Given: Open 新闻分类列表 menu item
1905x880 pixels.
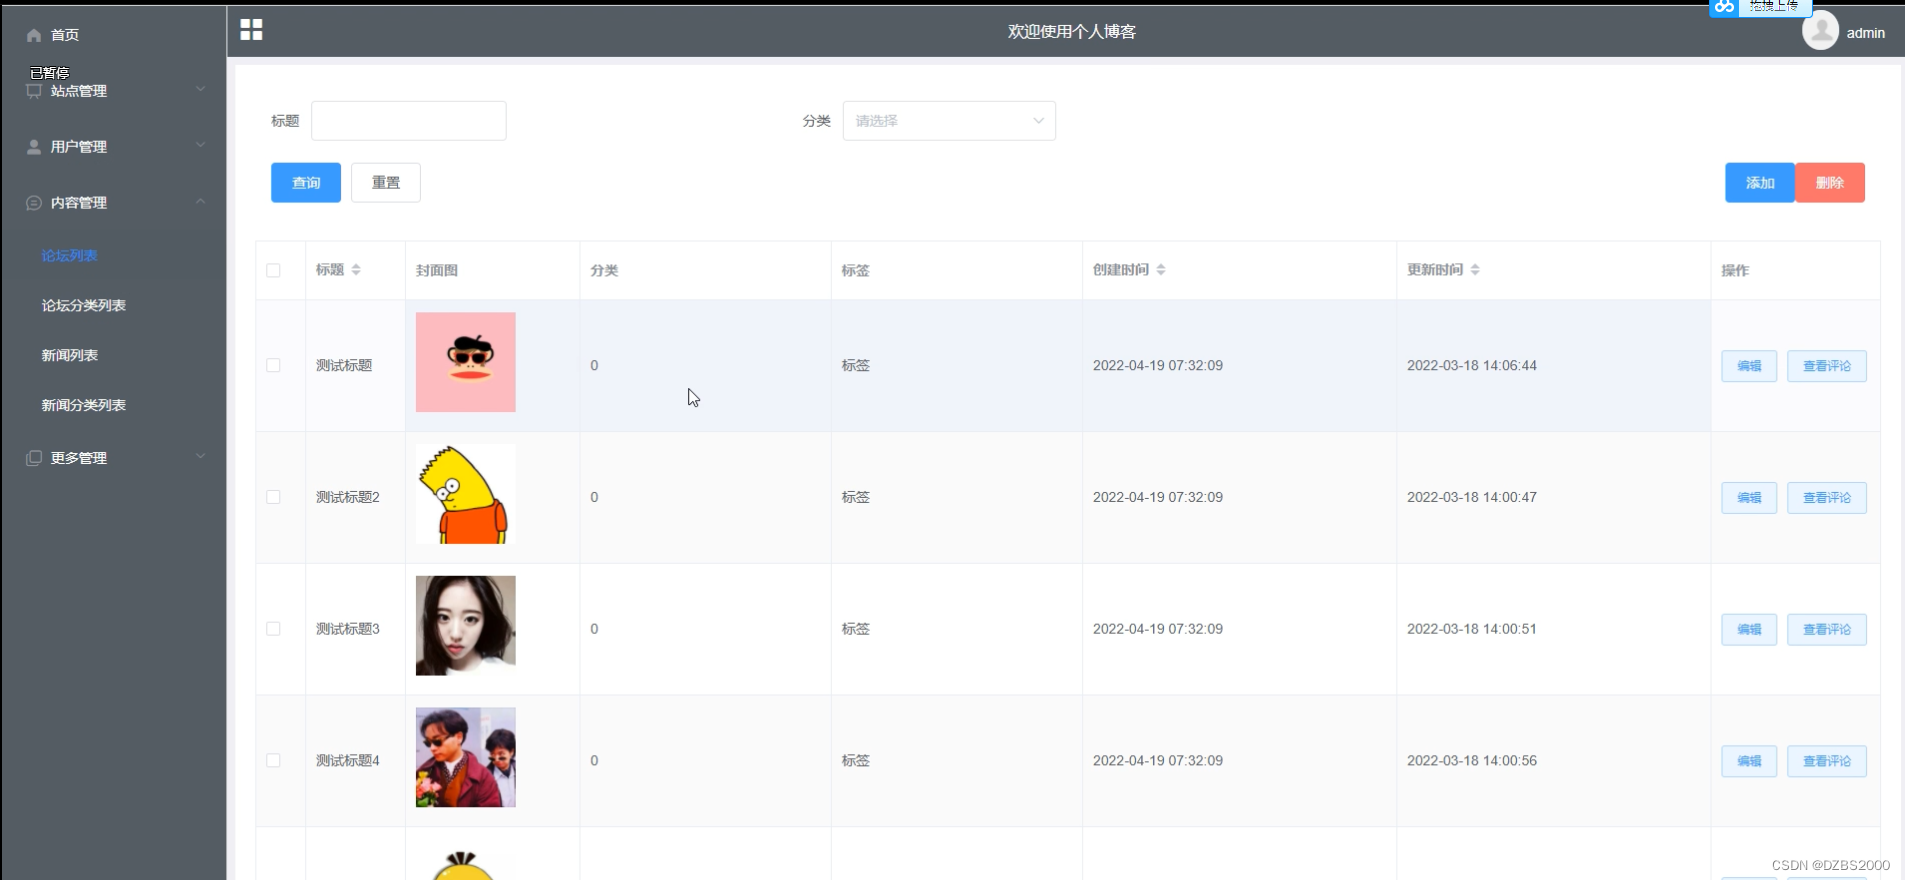Looking at the screenshot, I should [x=84, y=406].
